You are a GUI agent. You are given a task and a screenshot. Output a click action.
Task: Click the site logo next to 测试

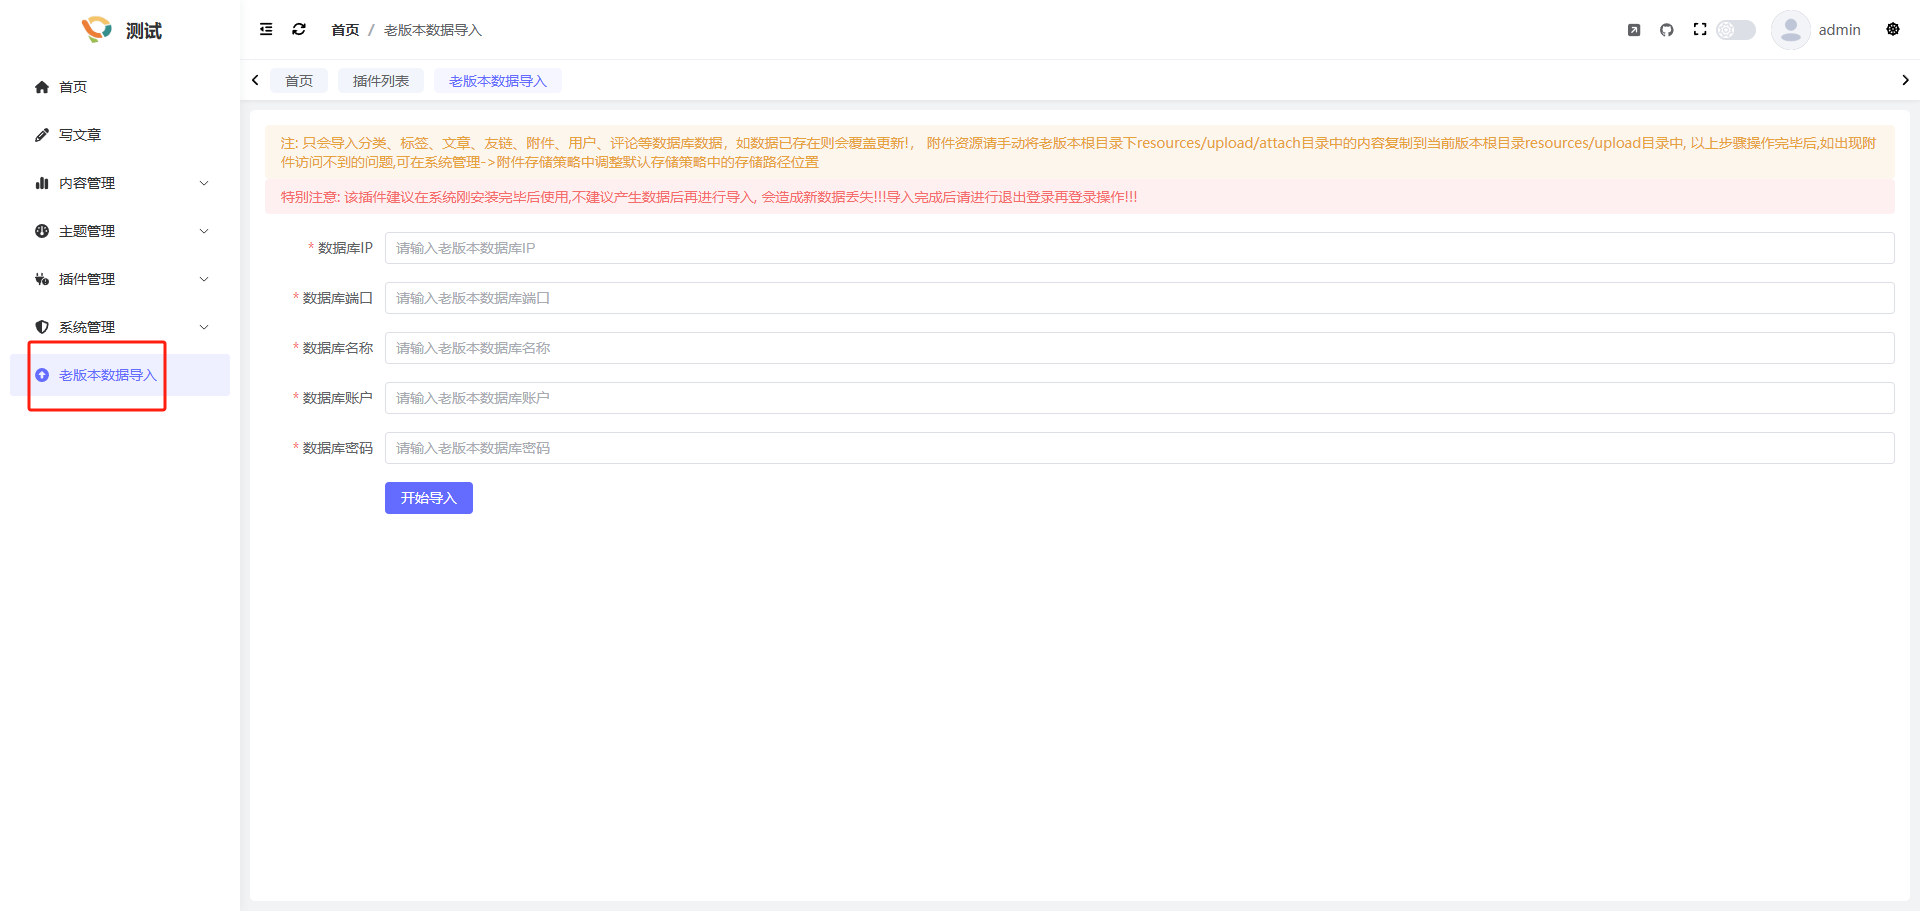97,30
